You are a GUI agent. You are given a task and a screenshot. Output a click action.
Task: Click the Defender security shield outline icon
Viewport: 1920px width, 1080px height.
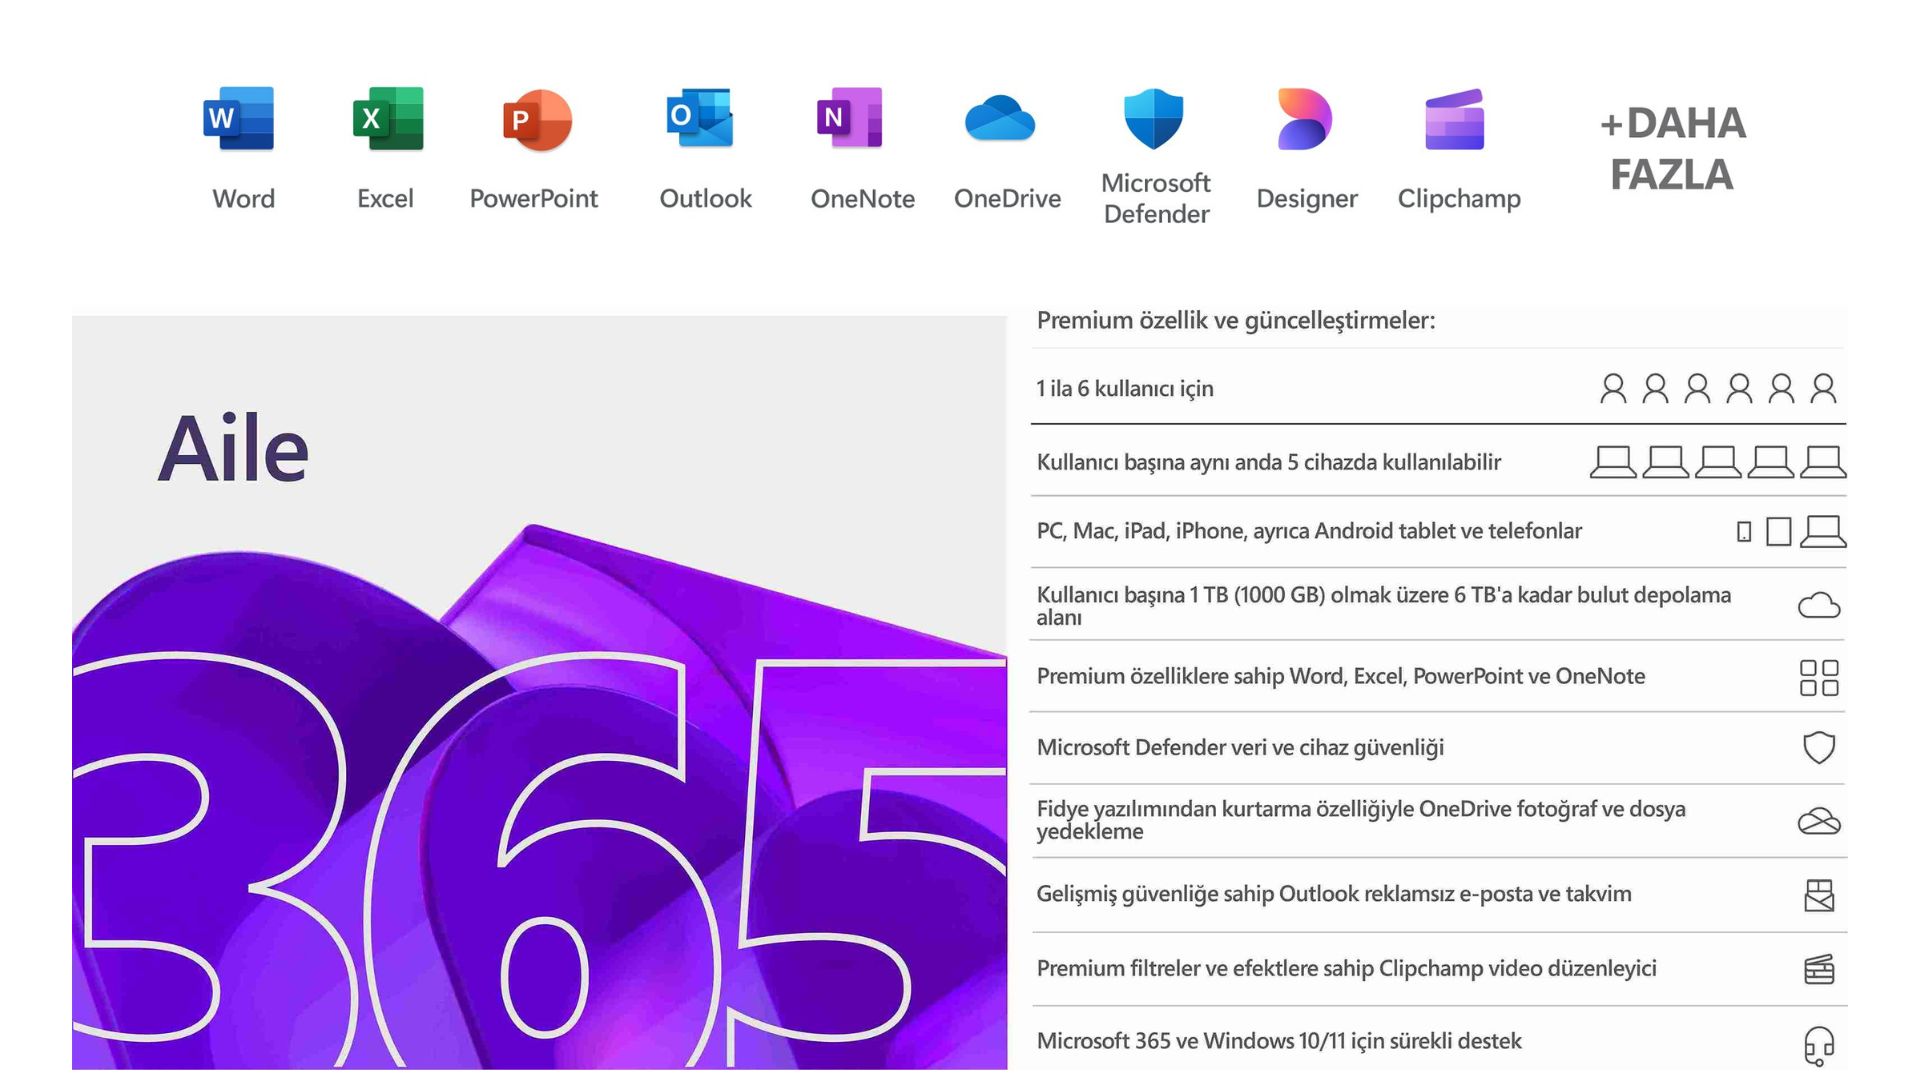tap(1819, 748)
